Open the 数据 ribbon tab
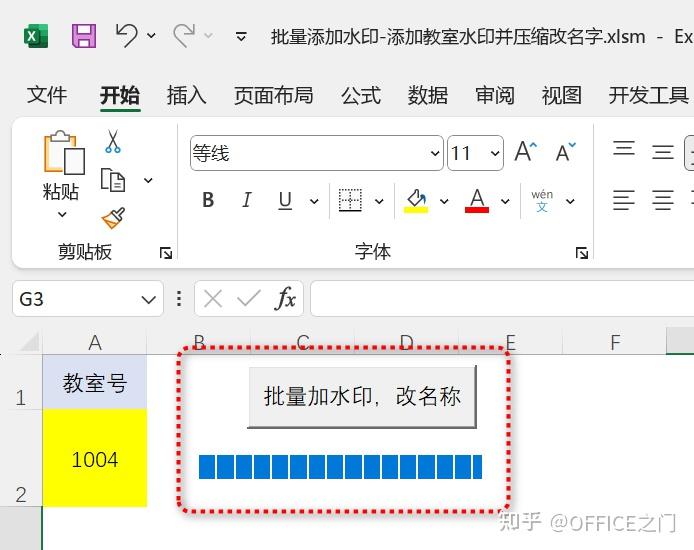694x550 pixels. [x=428, y=95]
